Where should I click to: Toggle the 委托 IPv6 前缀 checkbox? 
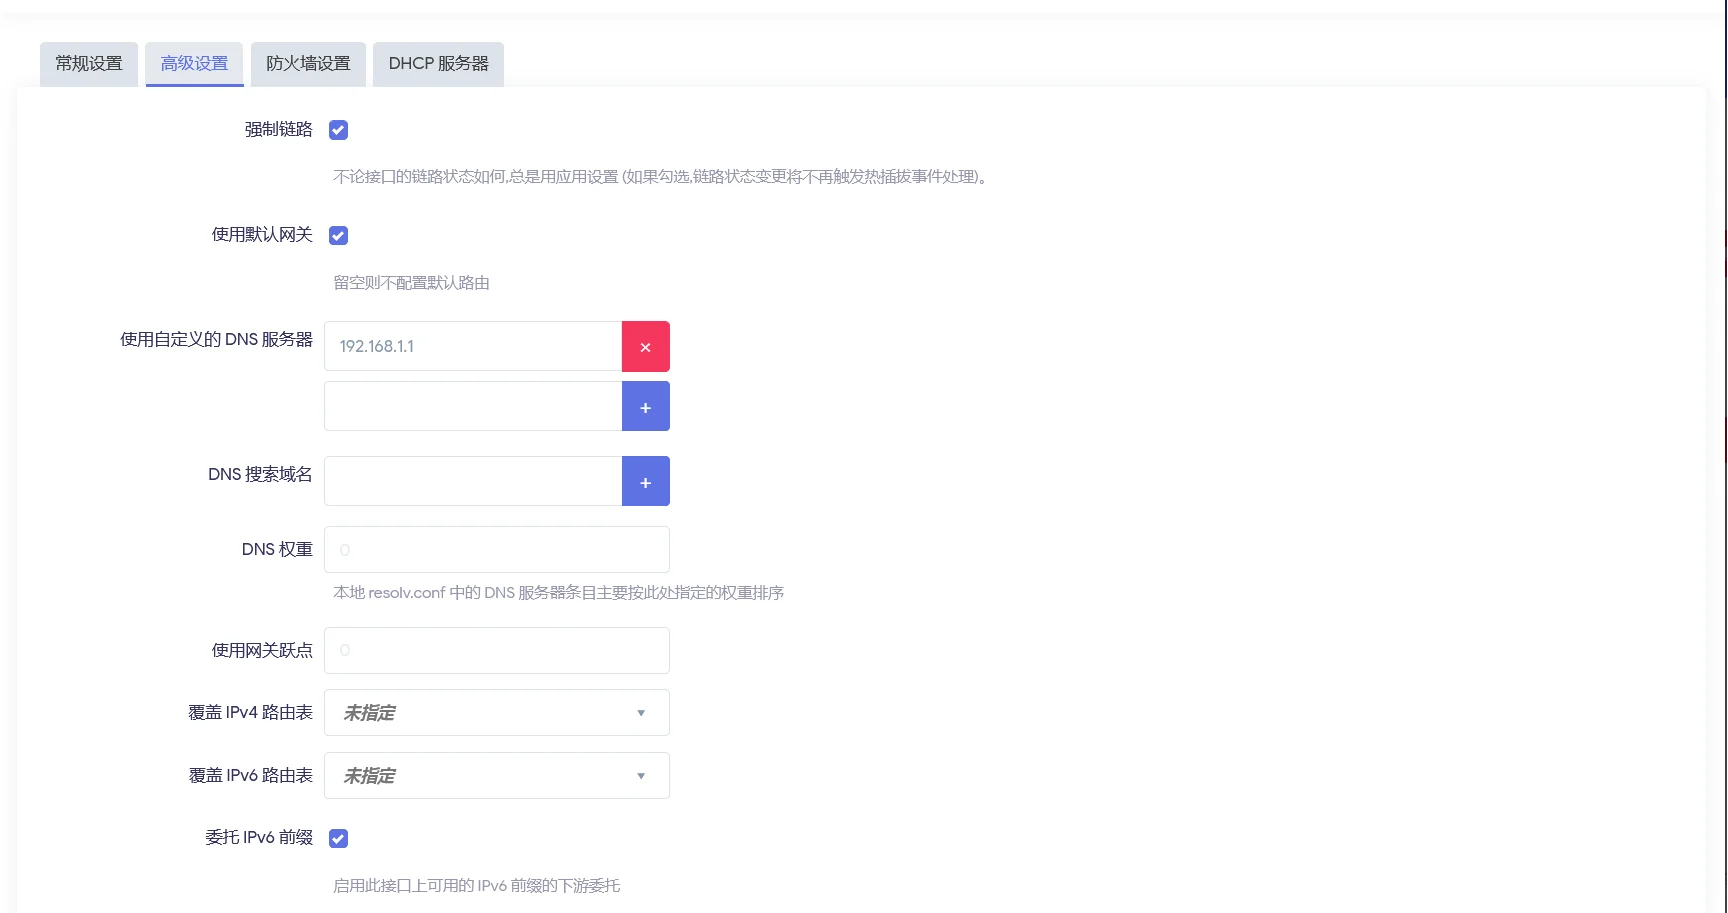click(x=339, y=838)
